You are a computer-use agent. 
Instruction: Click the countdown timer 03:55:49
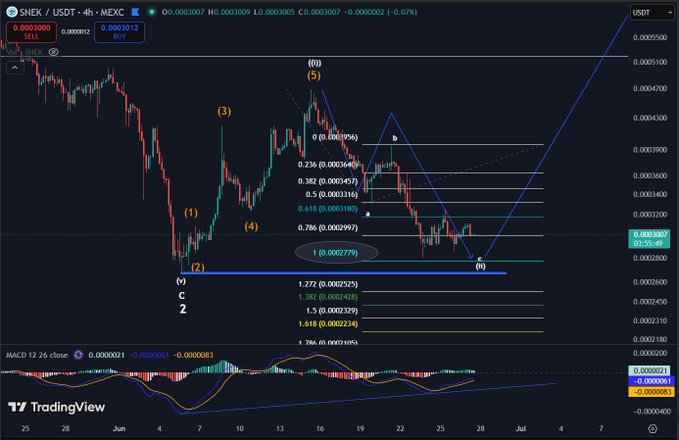tap(650, 243)
